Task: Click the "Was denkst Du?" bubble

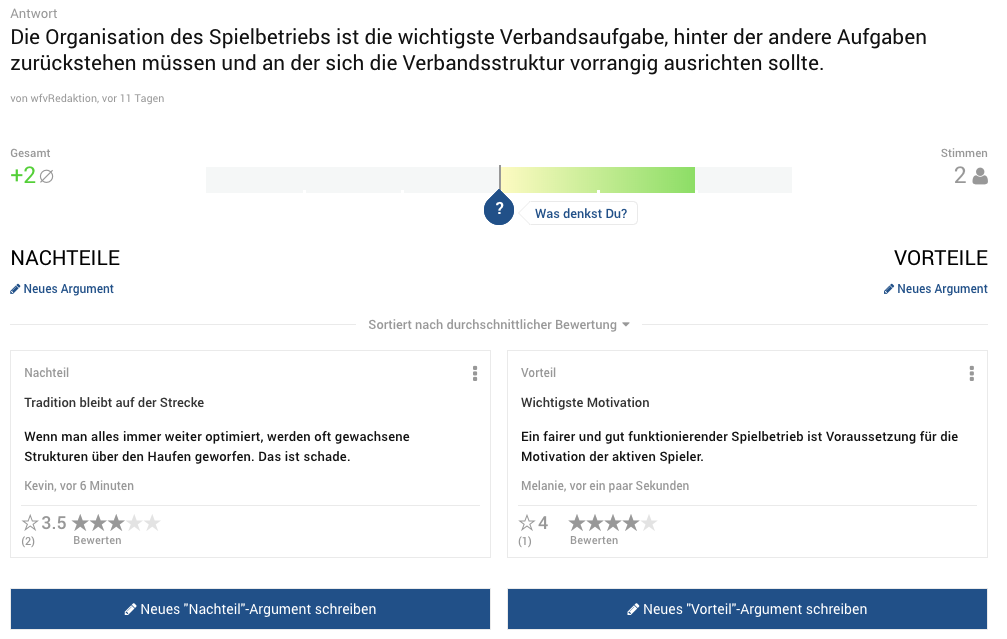Action: (x=581, y=214)
